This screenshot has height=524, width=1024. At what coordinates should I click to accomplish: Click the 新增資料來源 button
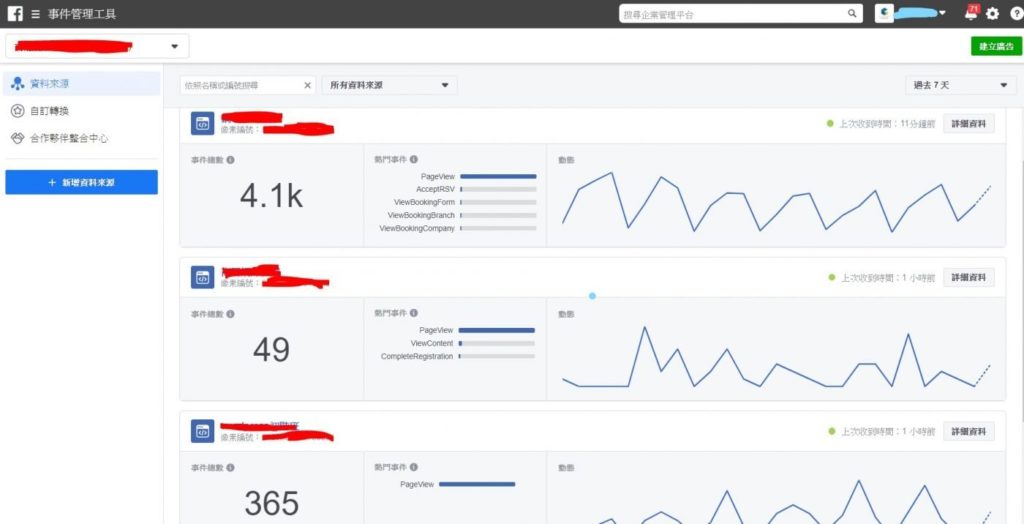pos(82,182)
